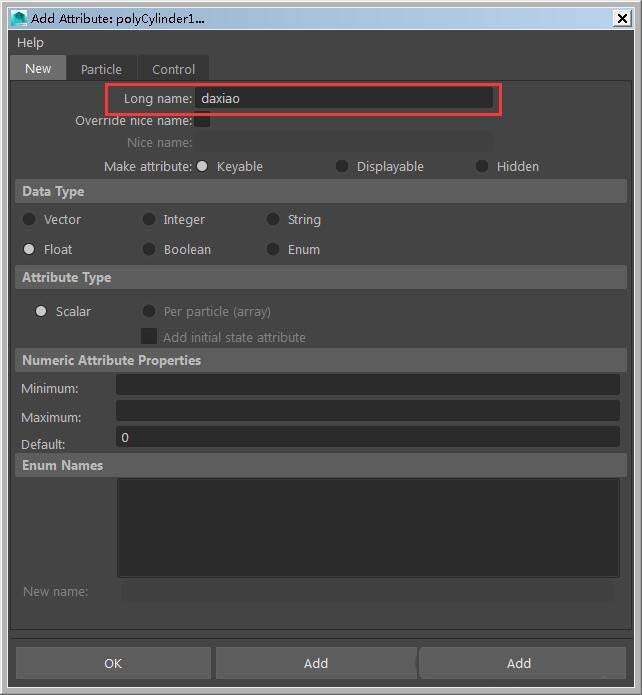This screenshot has width=642, height=695.
Task: Select the Keyable radio button
Action: tap(202, 166)
